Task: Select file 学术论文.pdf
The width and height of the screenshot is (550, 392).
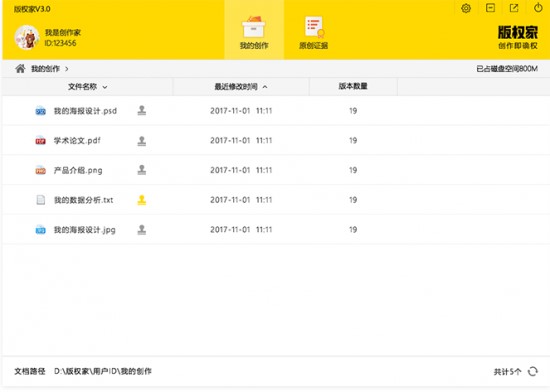Action: click(77, 141)
